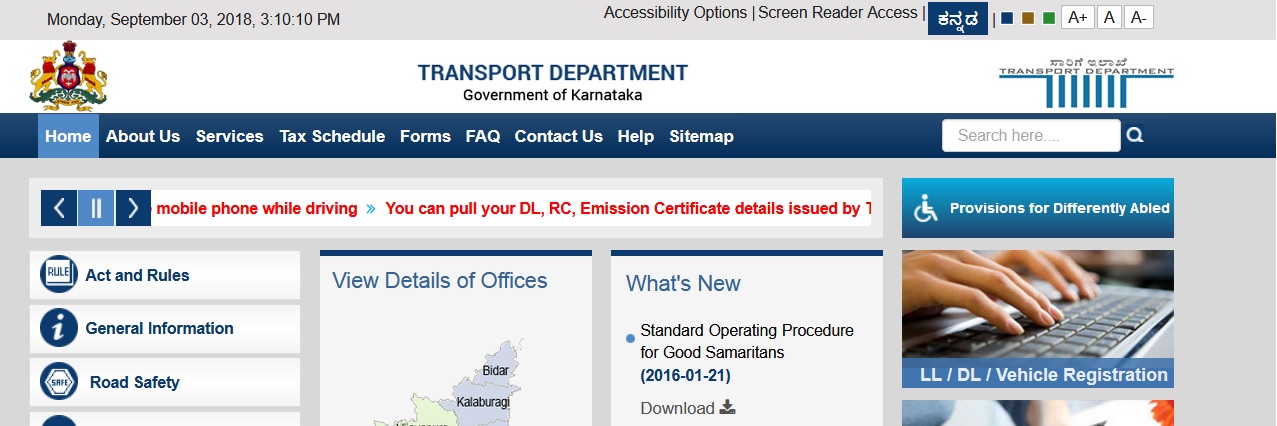Click the Search here input field
1277x426 pixels.
(x=1030, y=135)
